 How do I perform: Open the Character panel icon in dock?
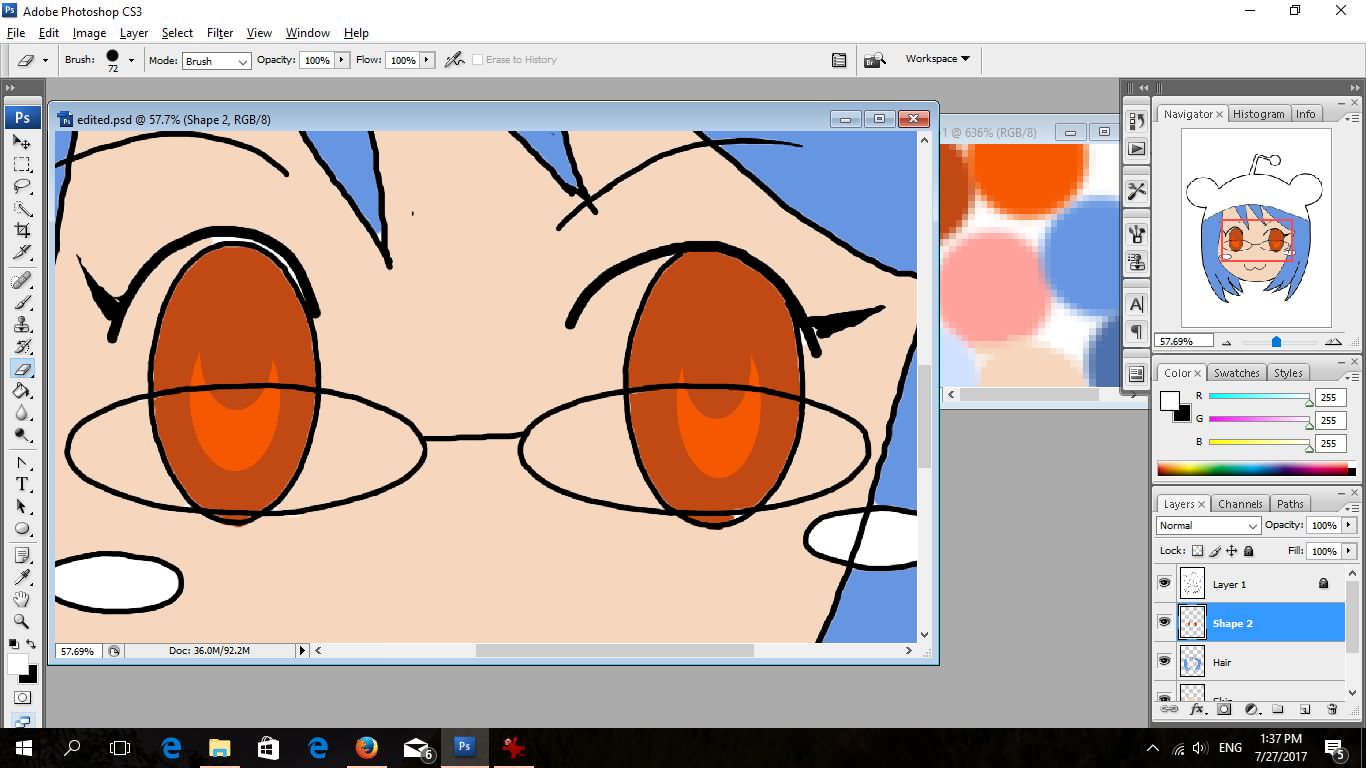point(1136,305)
